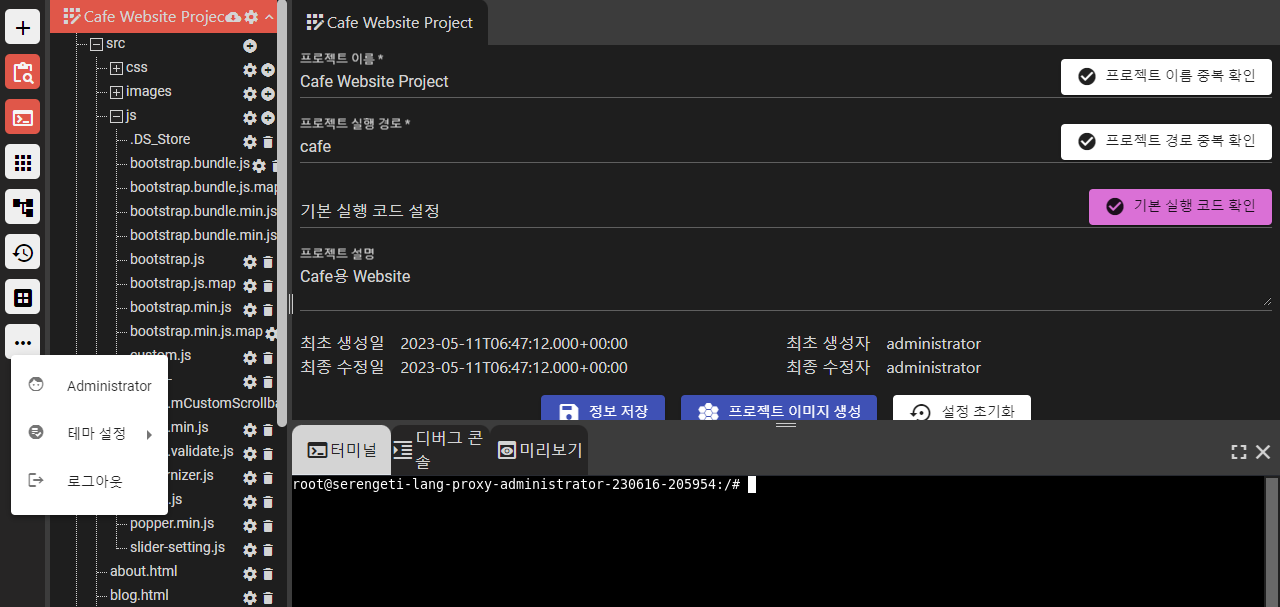Image resolution: width=1280 pixels, height=607 pixels.
Task: Collapse the src folder in tree
Action: pyautogui.click(x=96, y=44)
